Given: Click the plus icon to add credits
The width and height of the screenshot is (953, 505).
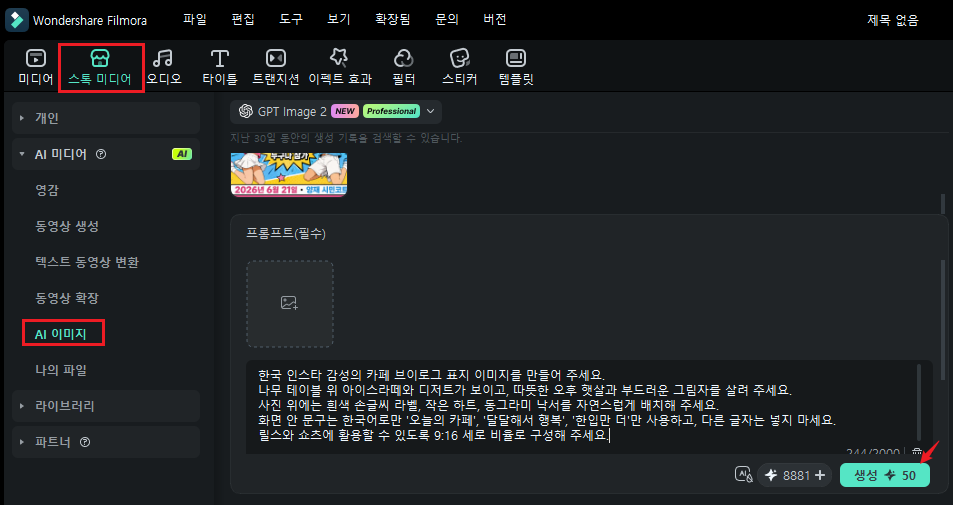Looking at the screenshot, I should (x=820, y=475).
